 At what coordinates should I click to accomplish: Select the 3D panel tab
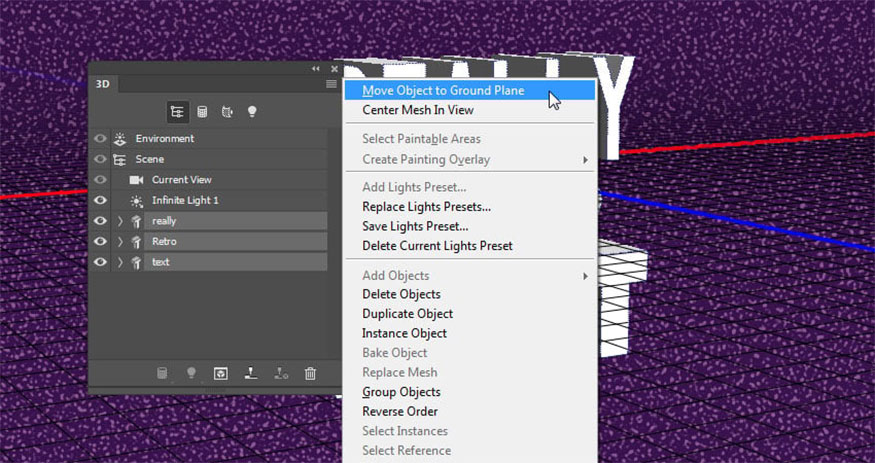pyautogui.click(x=103, y=84)
